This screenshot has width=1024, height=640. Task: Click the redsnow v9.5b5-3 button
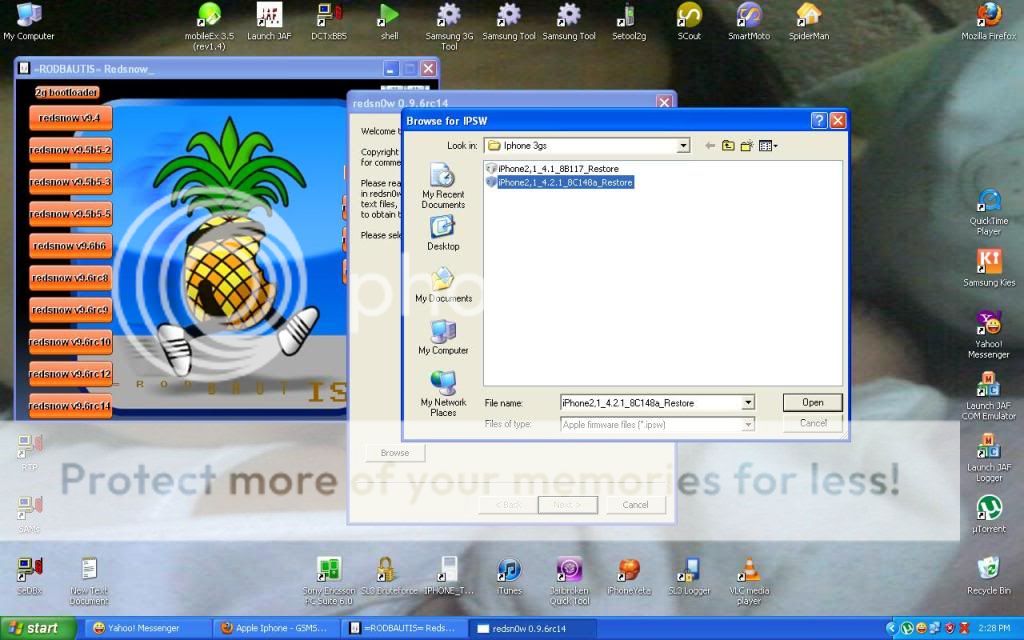[x=70, y=182]
